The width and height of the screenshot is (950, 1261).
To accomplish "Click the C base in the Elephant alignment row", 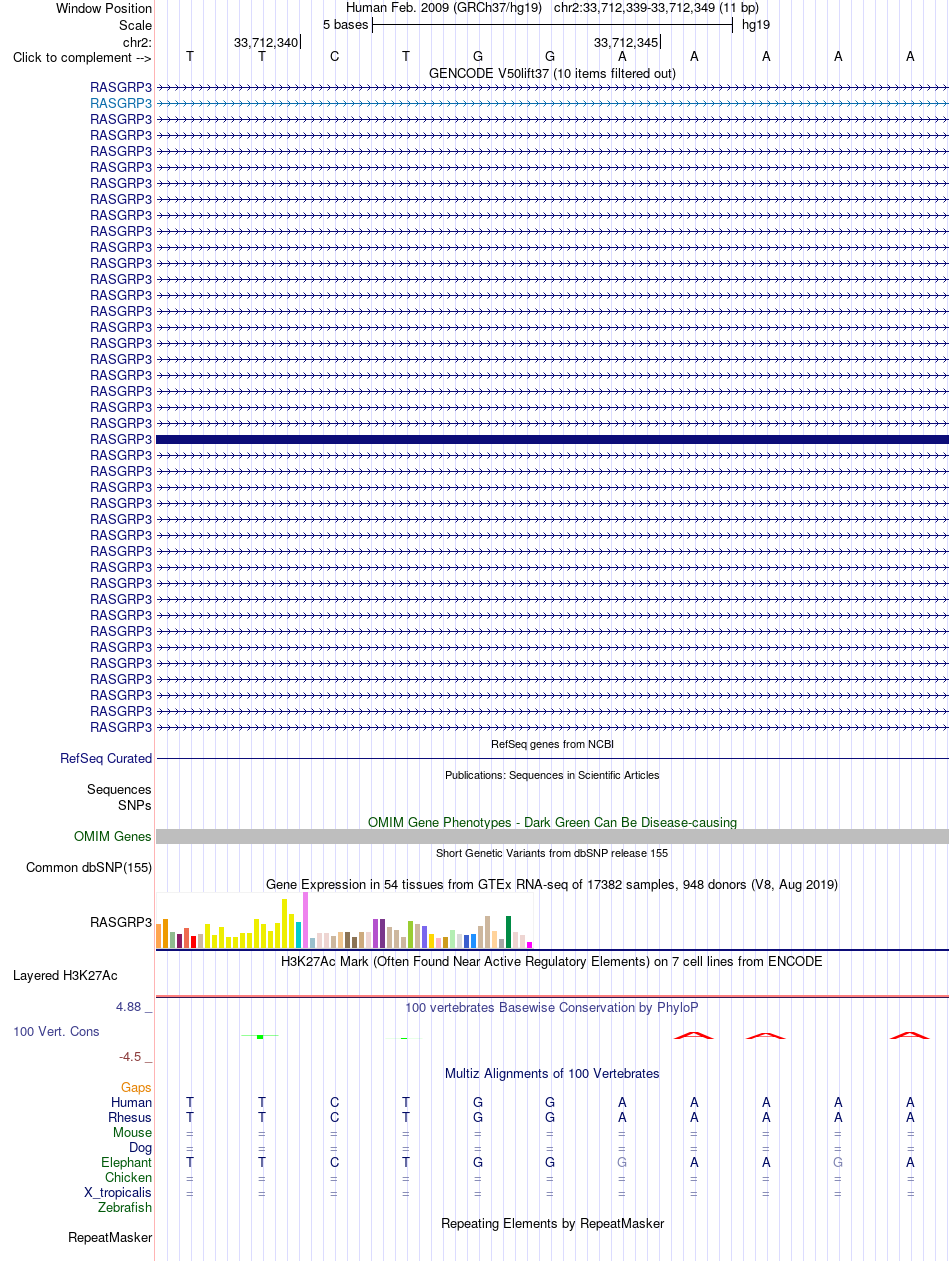I will tap(334, 1162).
